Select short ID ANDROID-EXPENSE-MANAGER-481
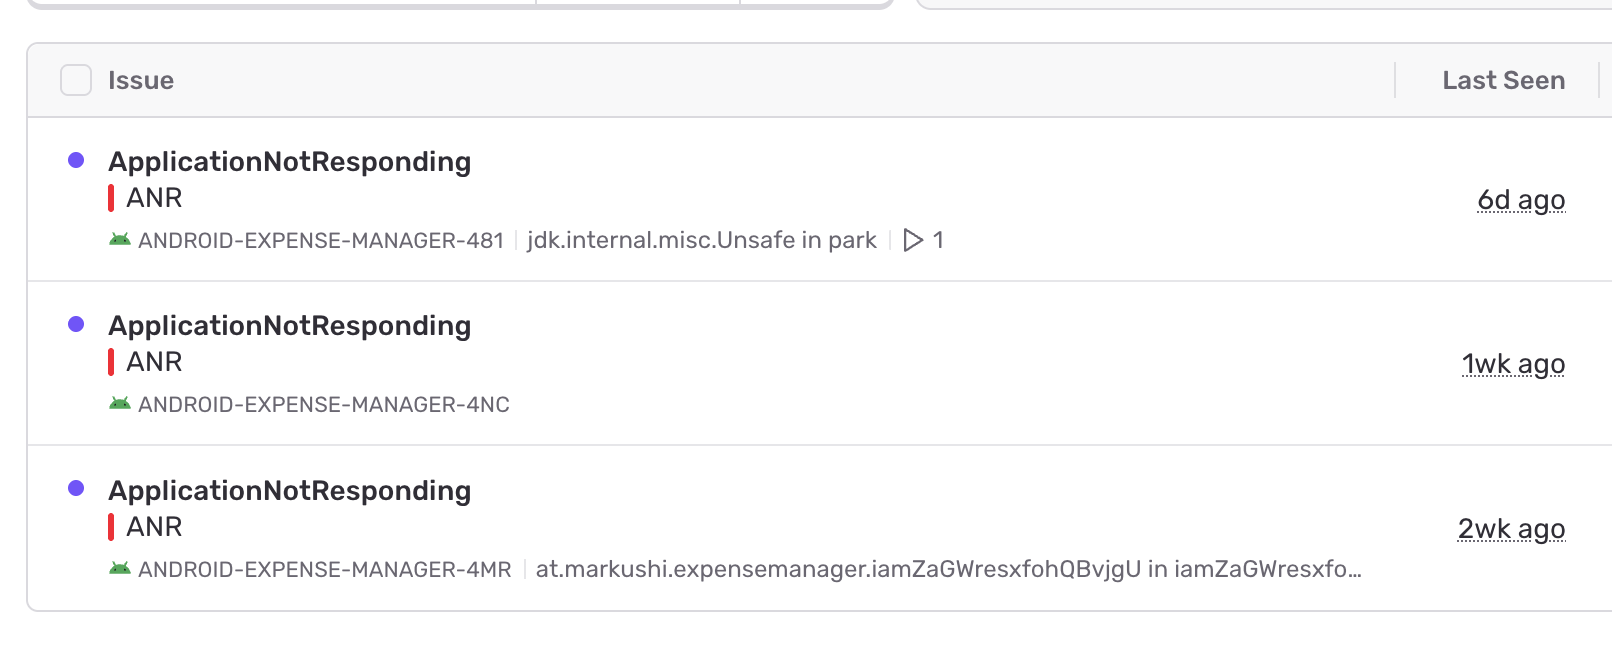 tap(320, 241)
